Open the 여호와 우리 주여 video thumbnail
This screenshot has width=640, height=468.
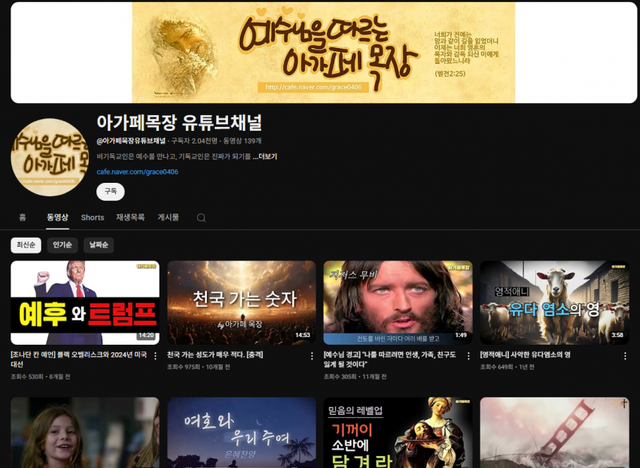click(x=241, y=432)
